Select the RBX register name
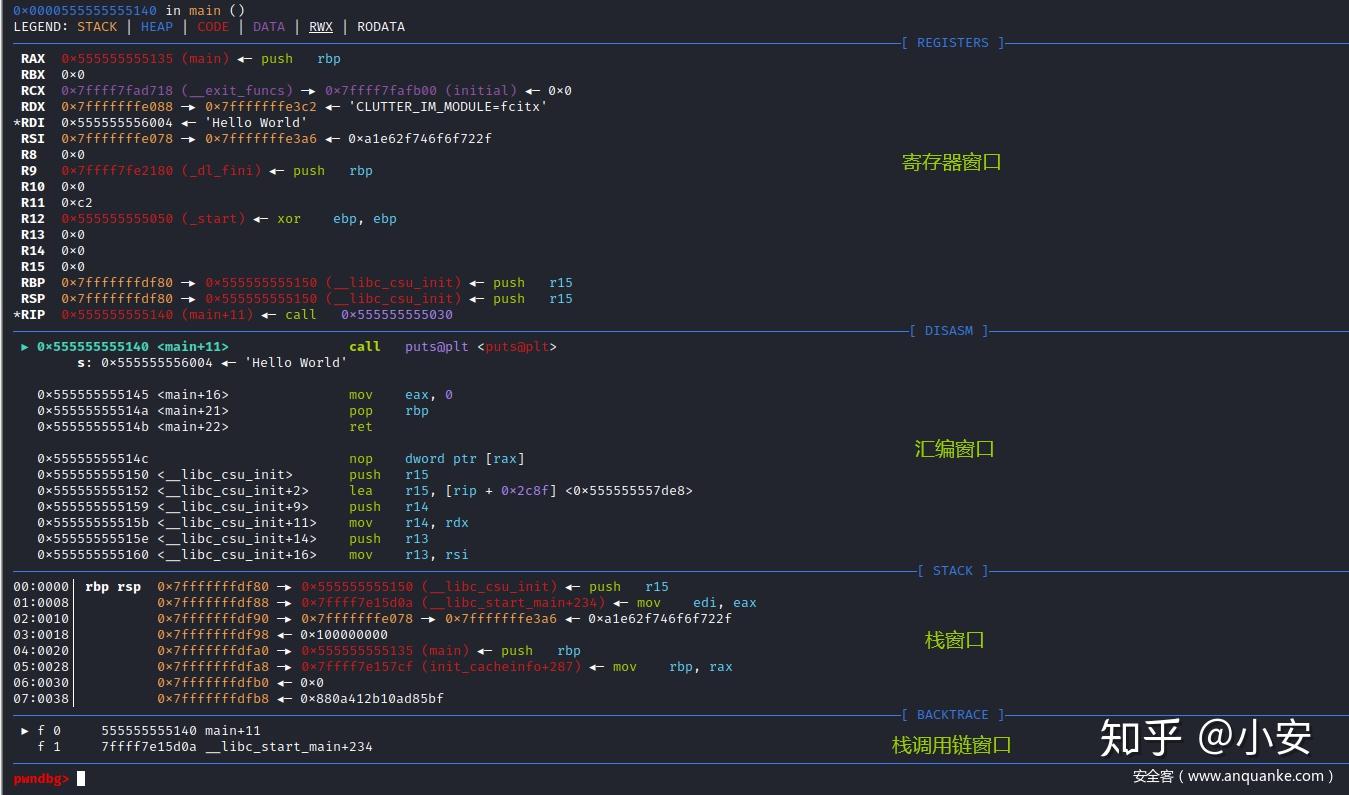The height and width of the screenshot is (795, 1349). click(33, 74)
